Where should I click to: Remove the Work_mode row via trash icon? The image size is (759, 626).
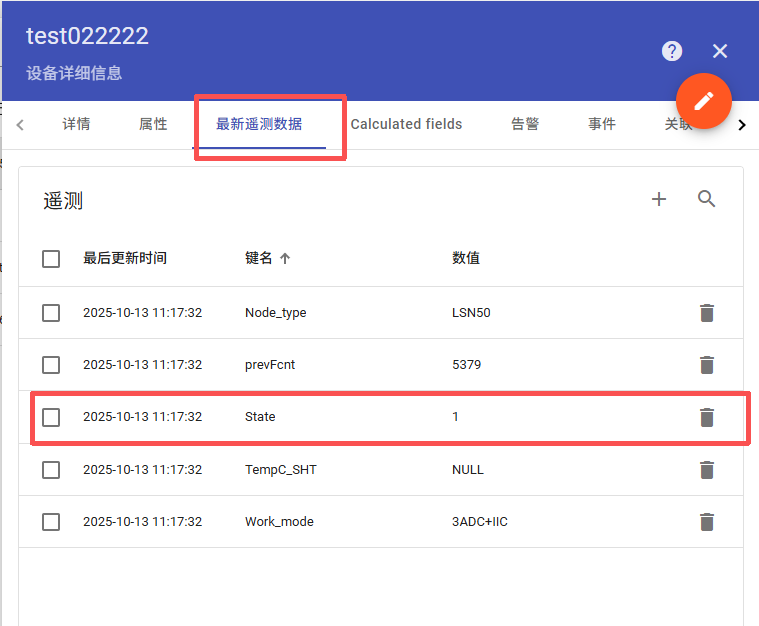coord(707,521)
